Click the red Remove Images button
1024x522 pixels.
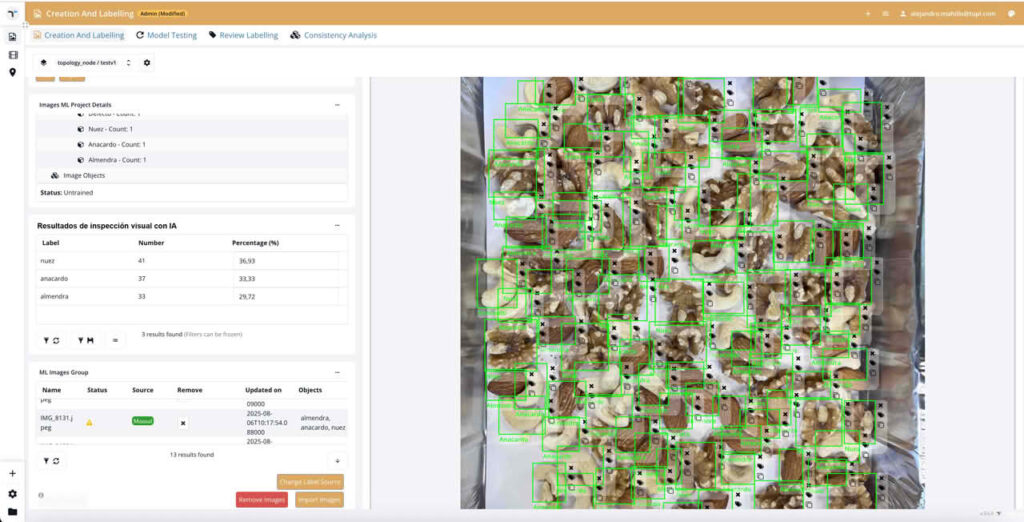point(261,499)
